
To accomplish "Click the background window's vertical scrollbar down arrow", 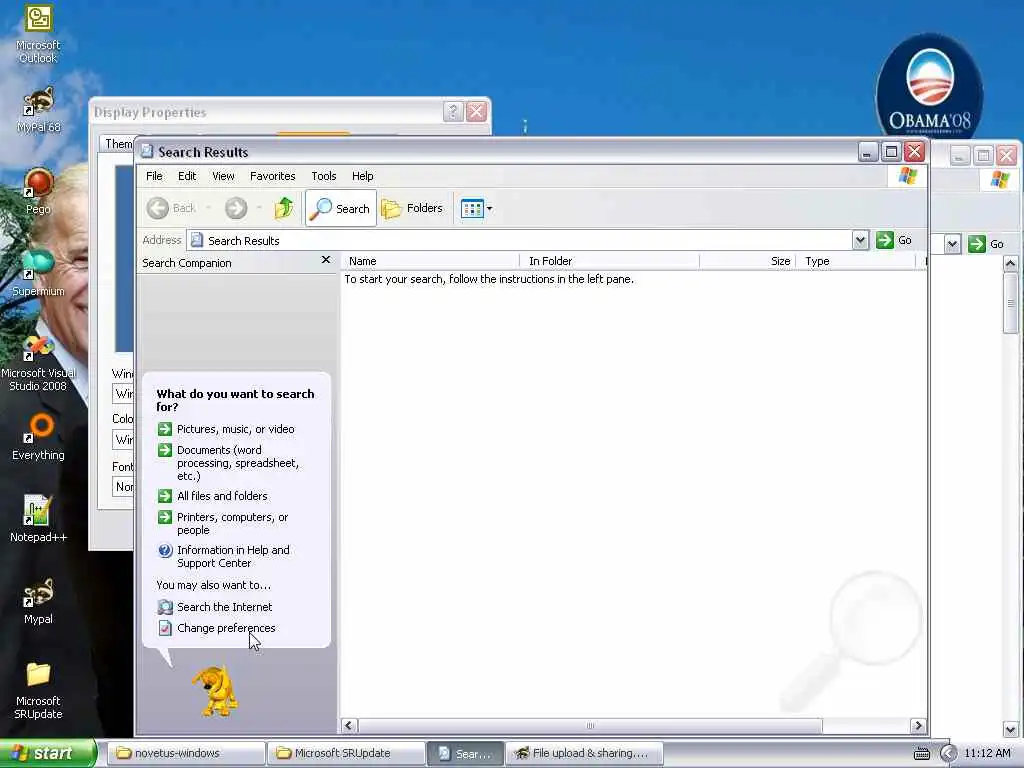I will (x=1010, y=729).
